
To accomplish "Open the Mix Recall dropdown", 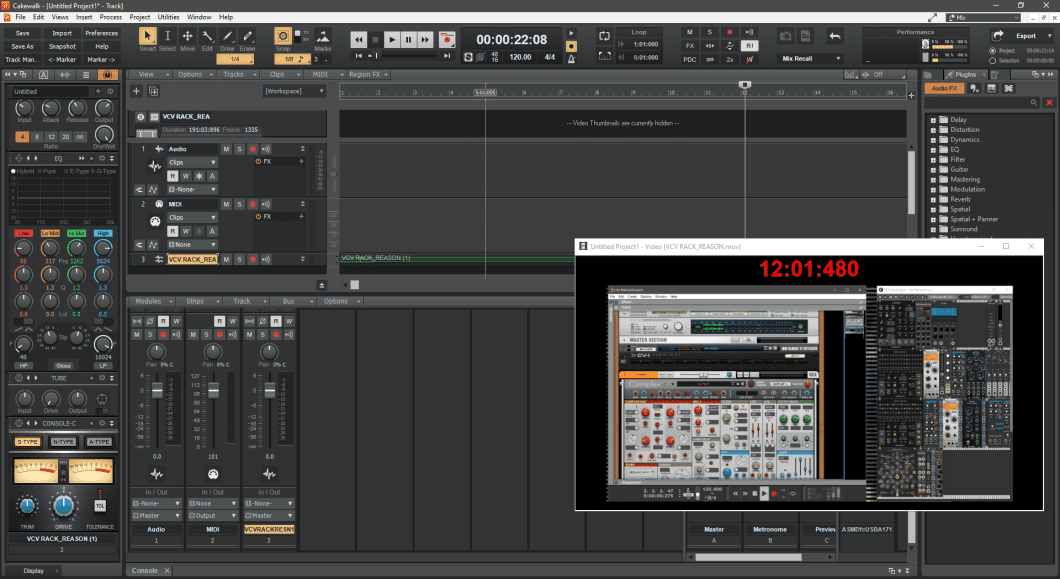I will click(x=811, y=59).
